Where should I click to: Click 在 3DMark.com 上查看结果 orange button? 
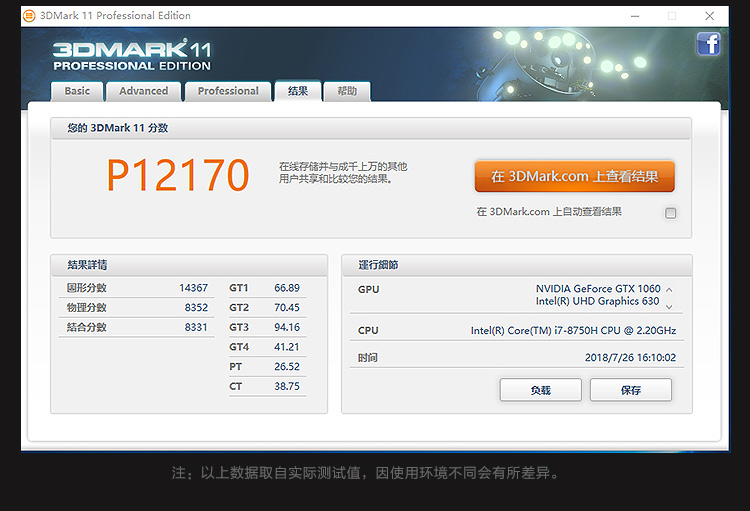pyautogui.click(x=574, y=177)
